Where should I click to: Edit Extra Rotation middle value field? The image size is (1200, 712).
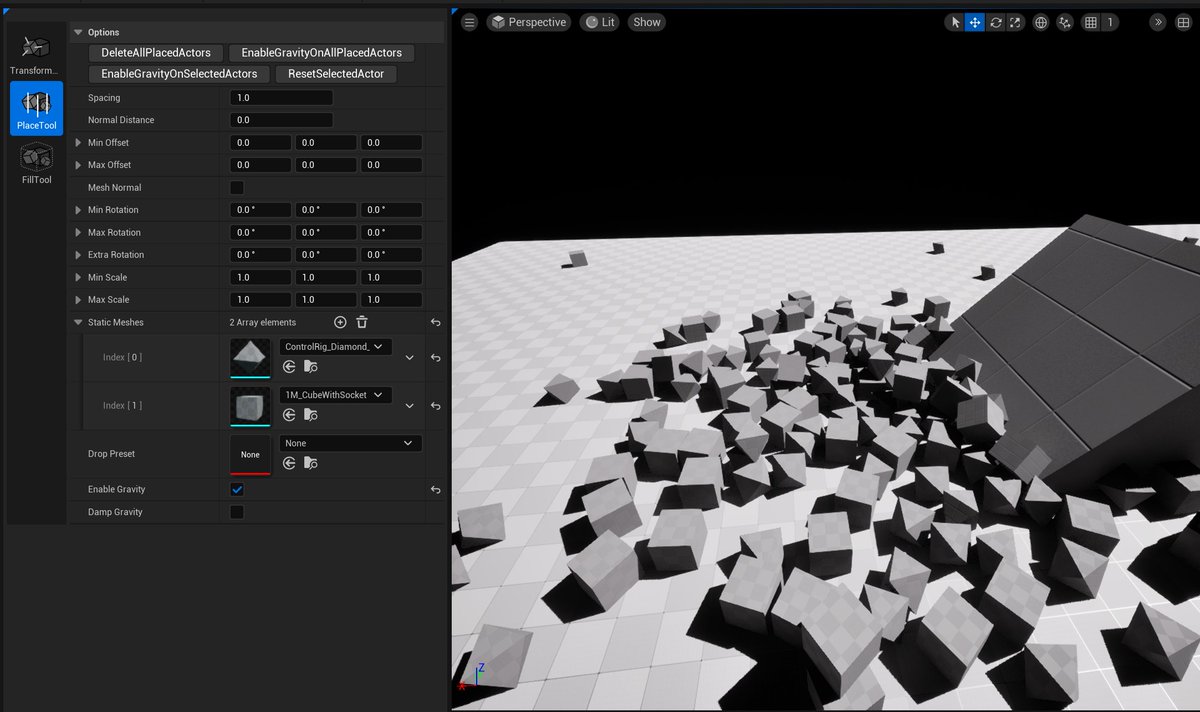[326, 255]
